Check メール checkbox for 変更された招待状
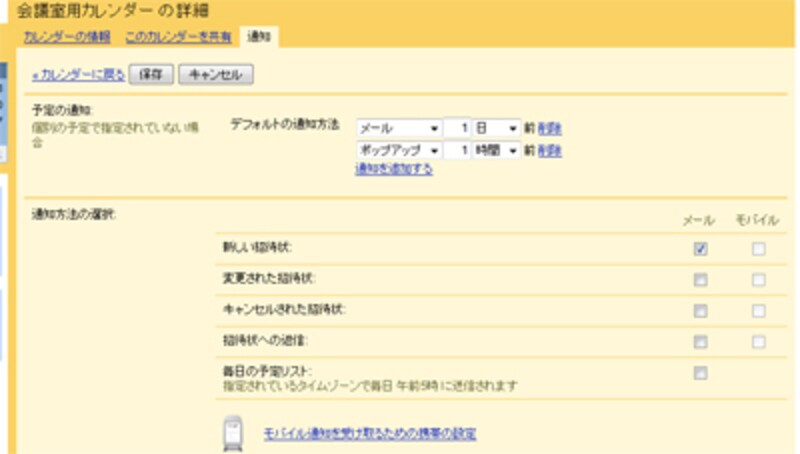This screenshot has width=800, height=454. [x=701, y=280]
